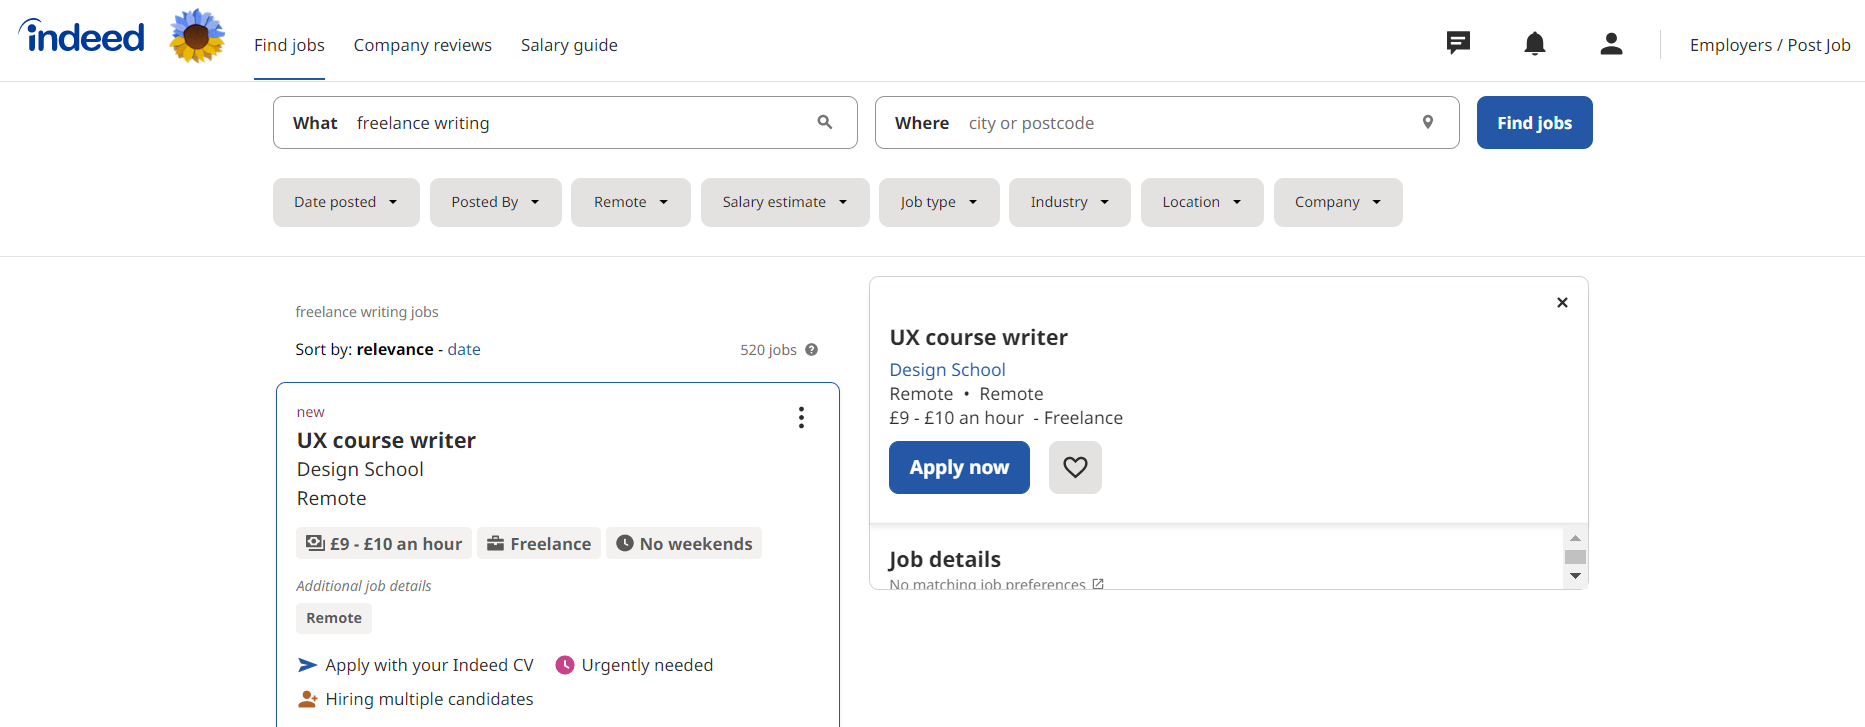Go to the Find jobs tab

[289, 45]
